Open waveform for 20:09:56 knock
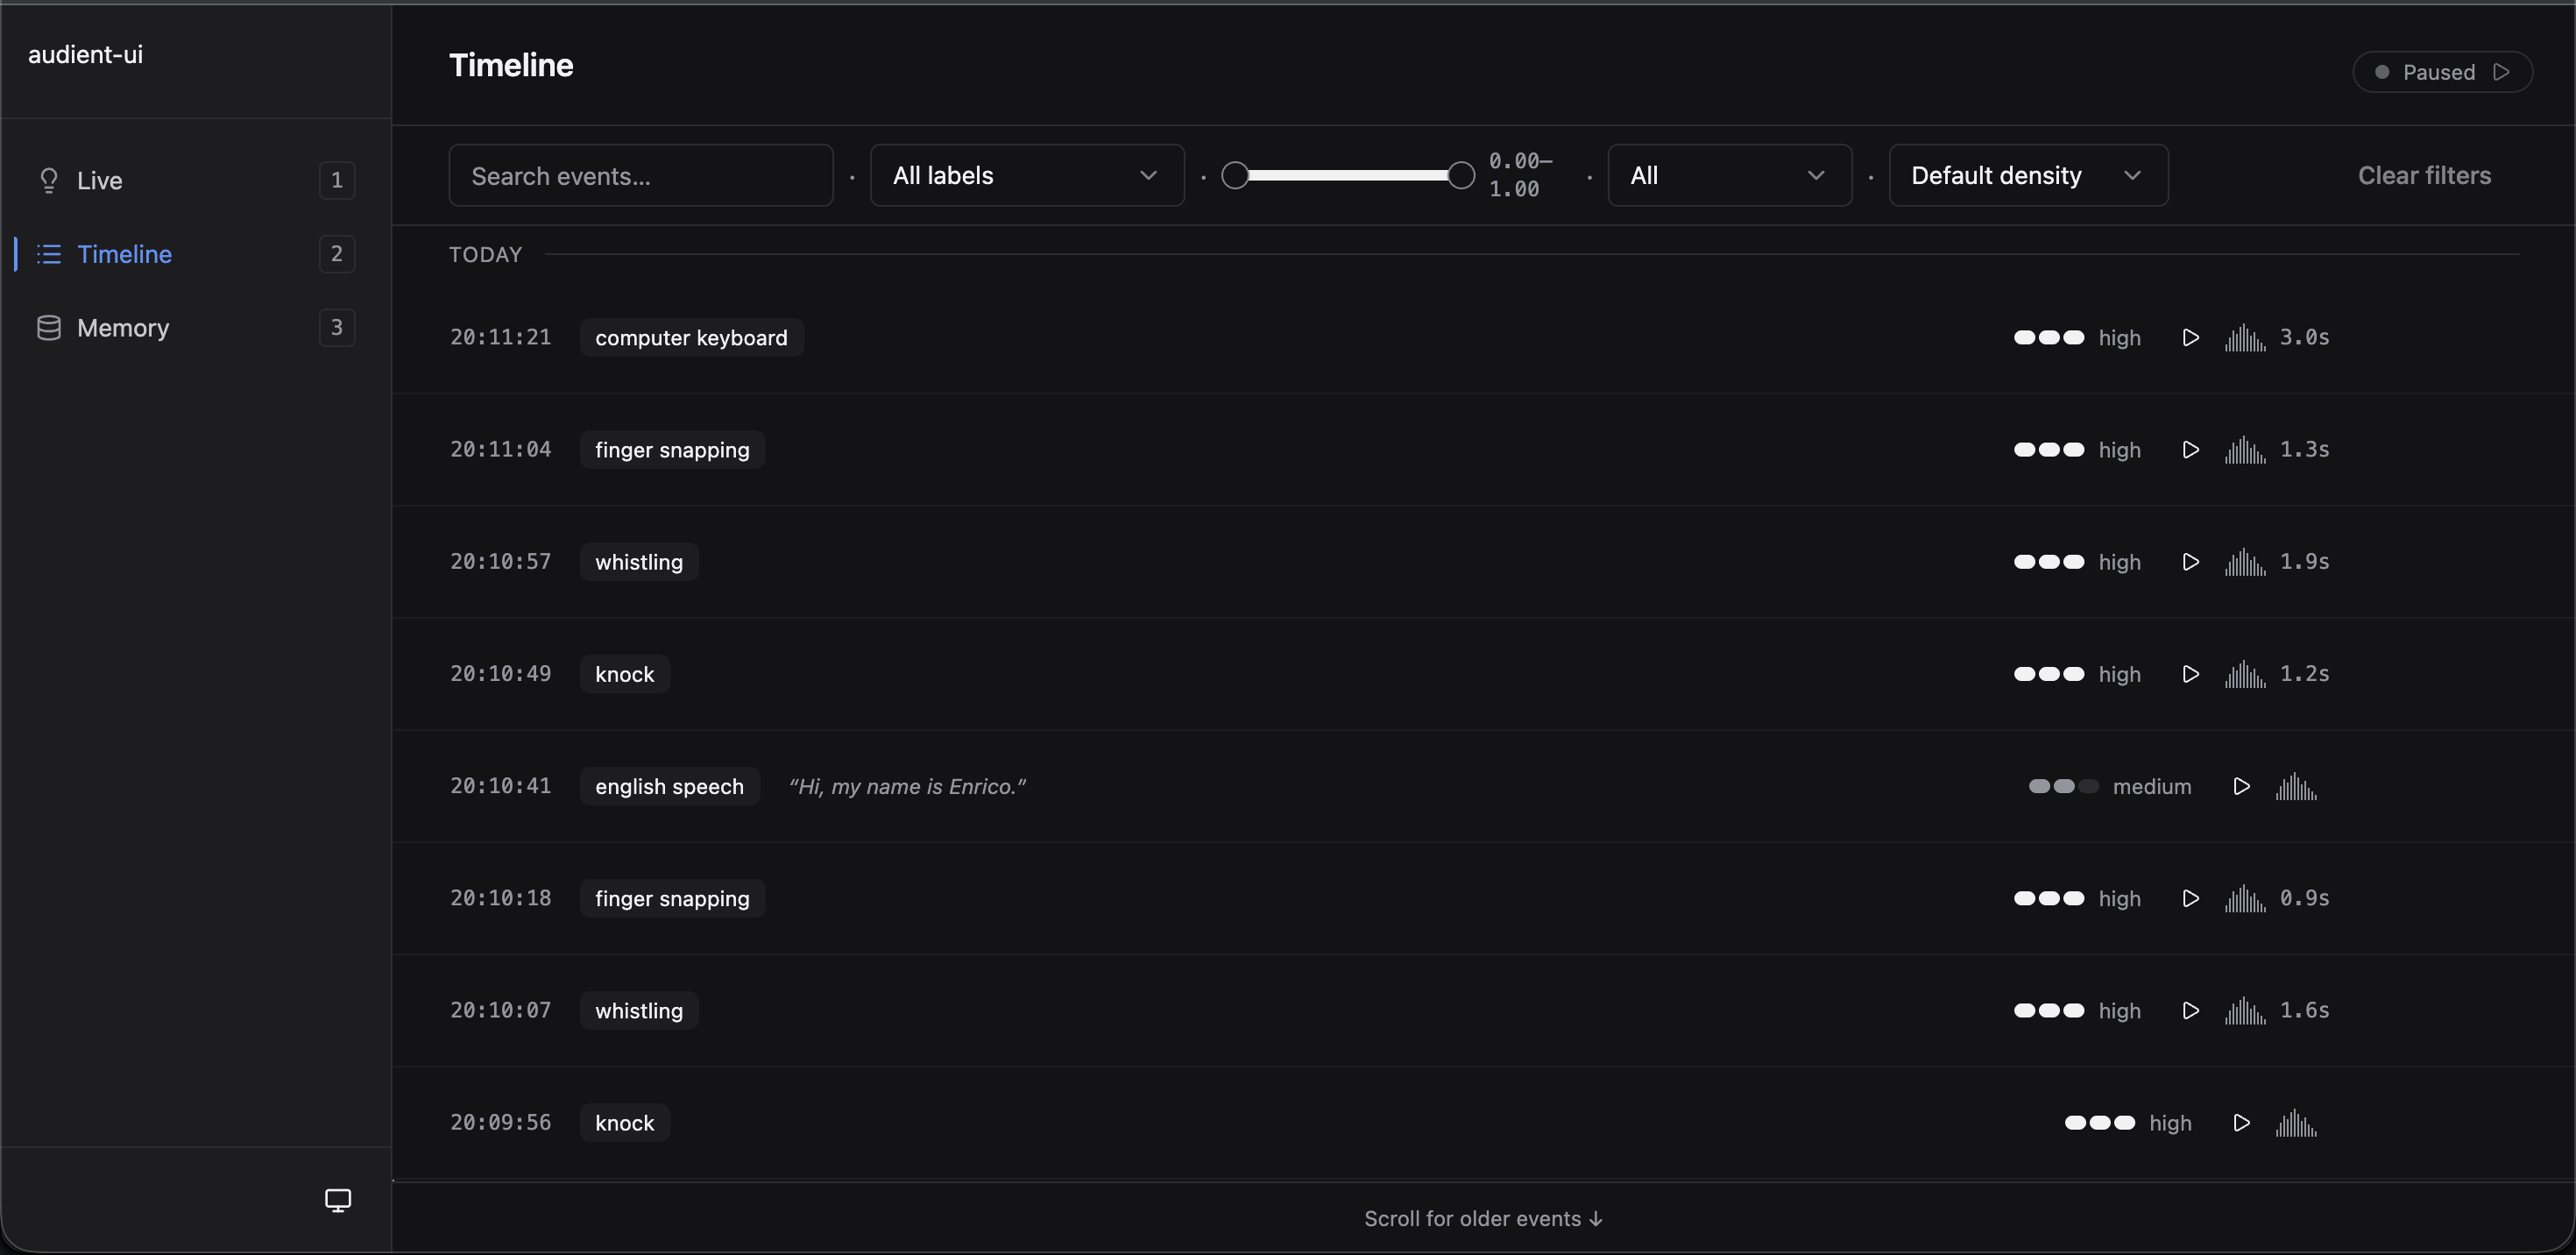Screen dimensions: 2576x1255 pos(2296,1123)
